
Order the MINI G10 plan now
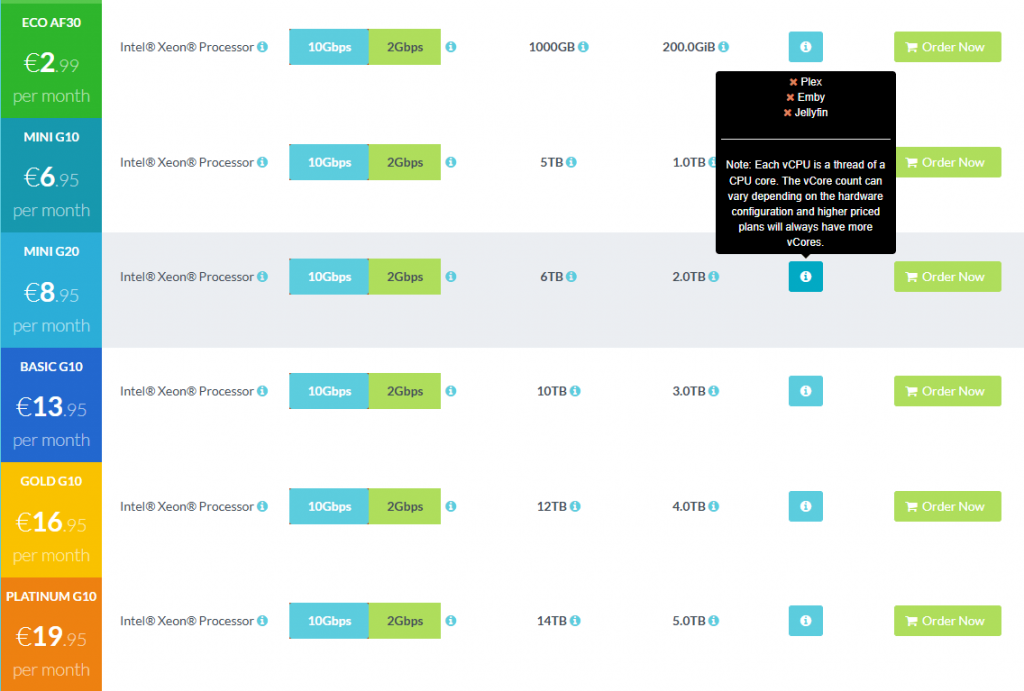pyautogui.click(x=948, y=162)
